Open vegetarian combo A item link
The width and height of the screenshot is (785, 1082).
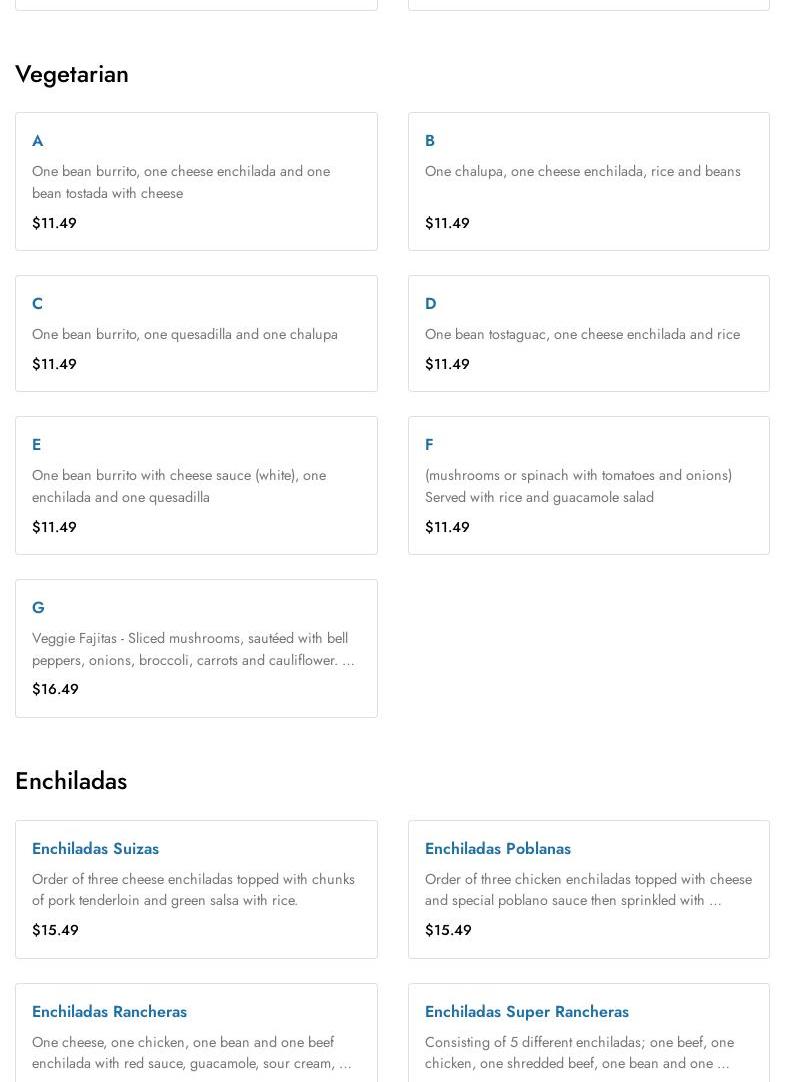pyautogui.click(x=37, y=141)
